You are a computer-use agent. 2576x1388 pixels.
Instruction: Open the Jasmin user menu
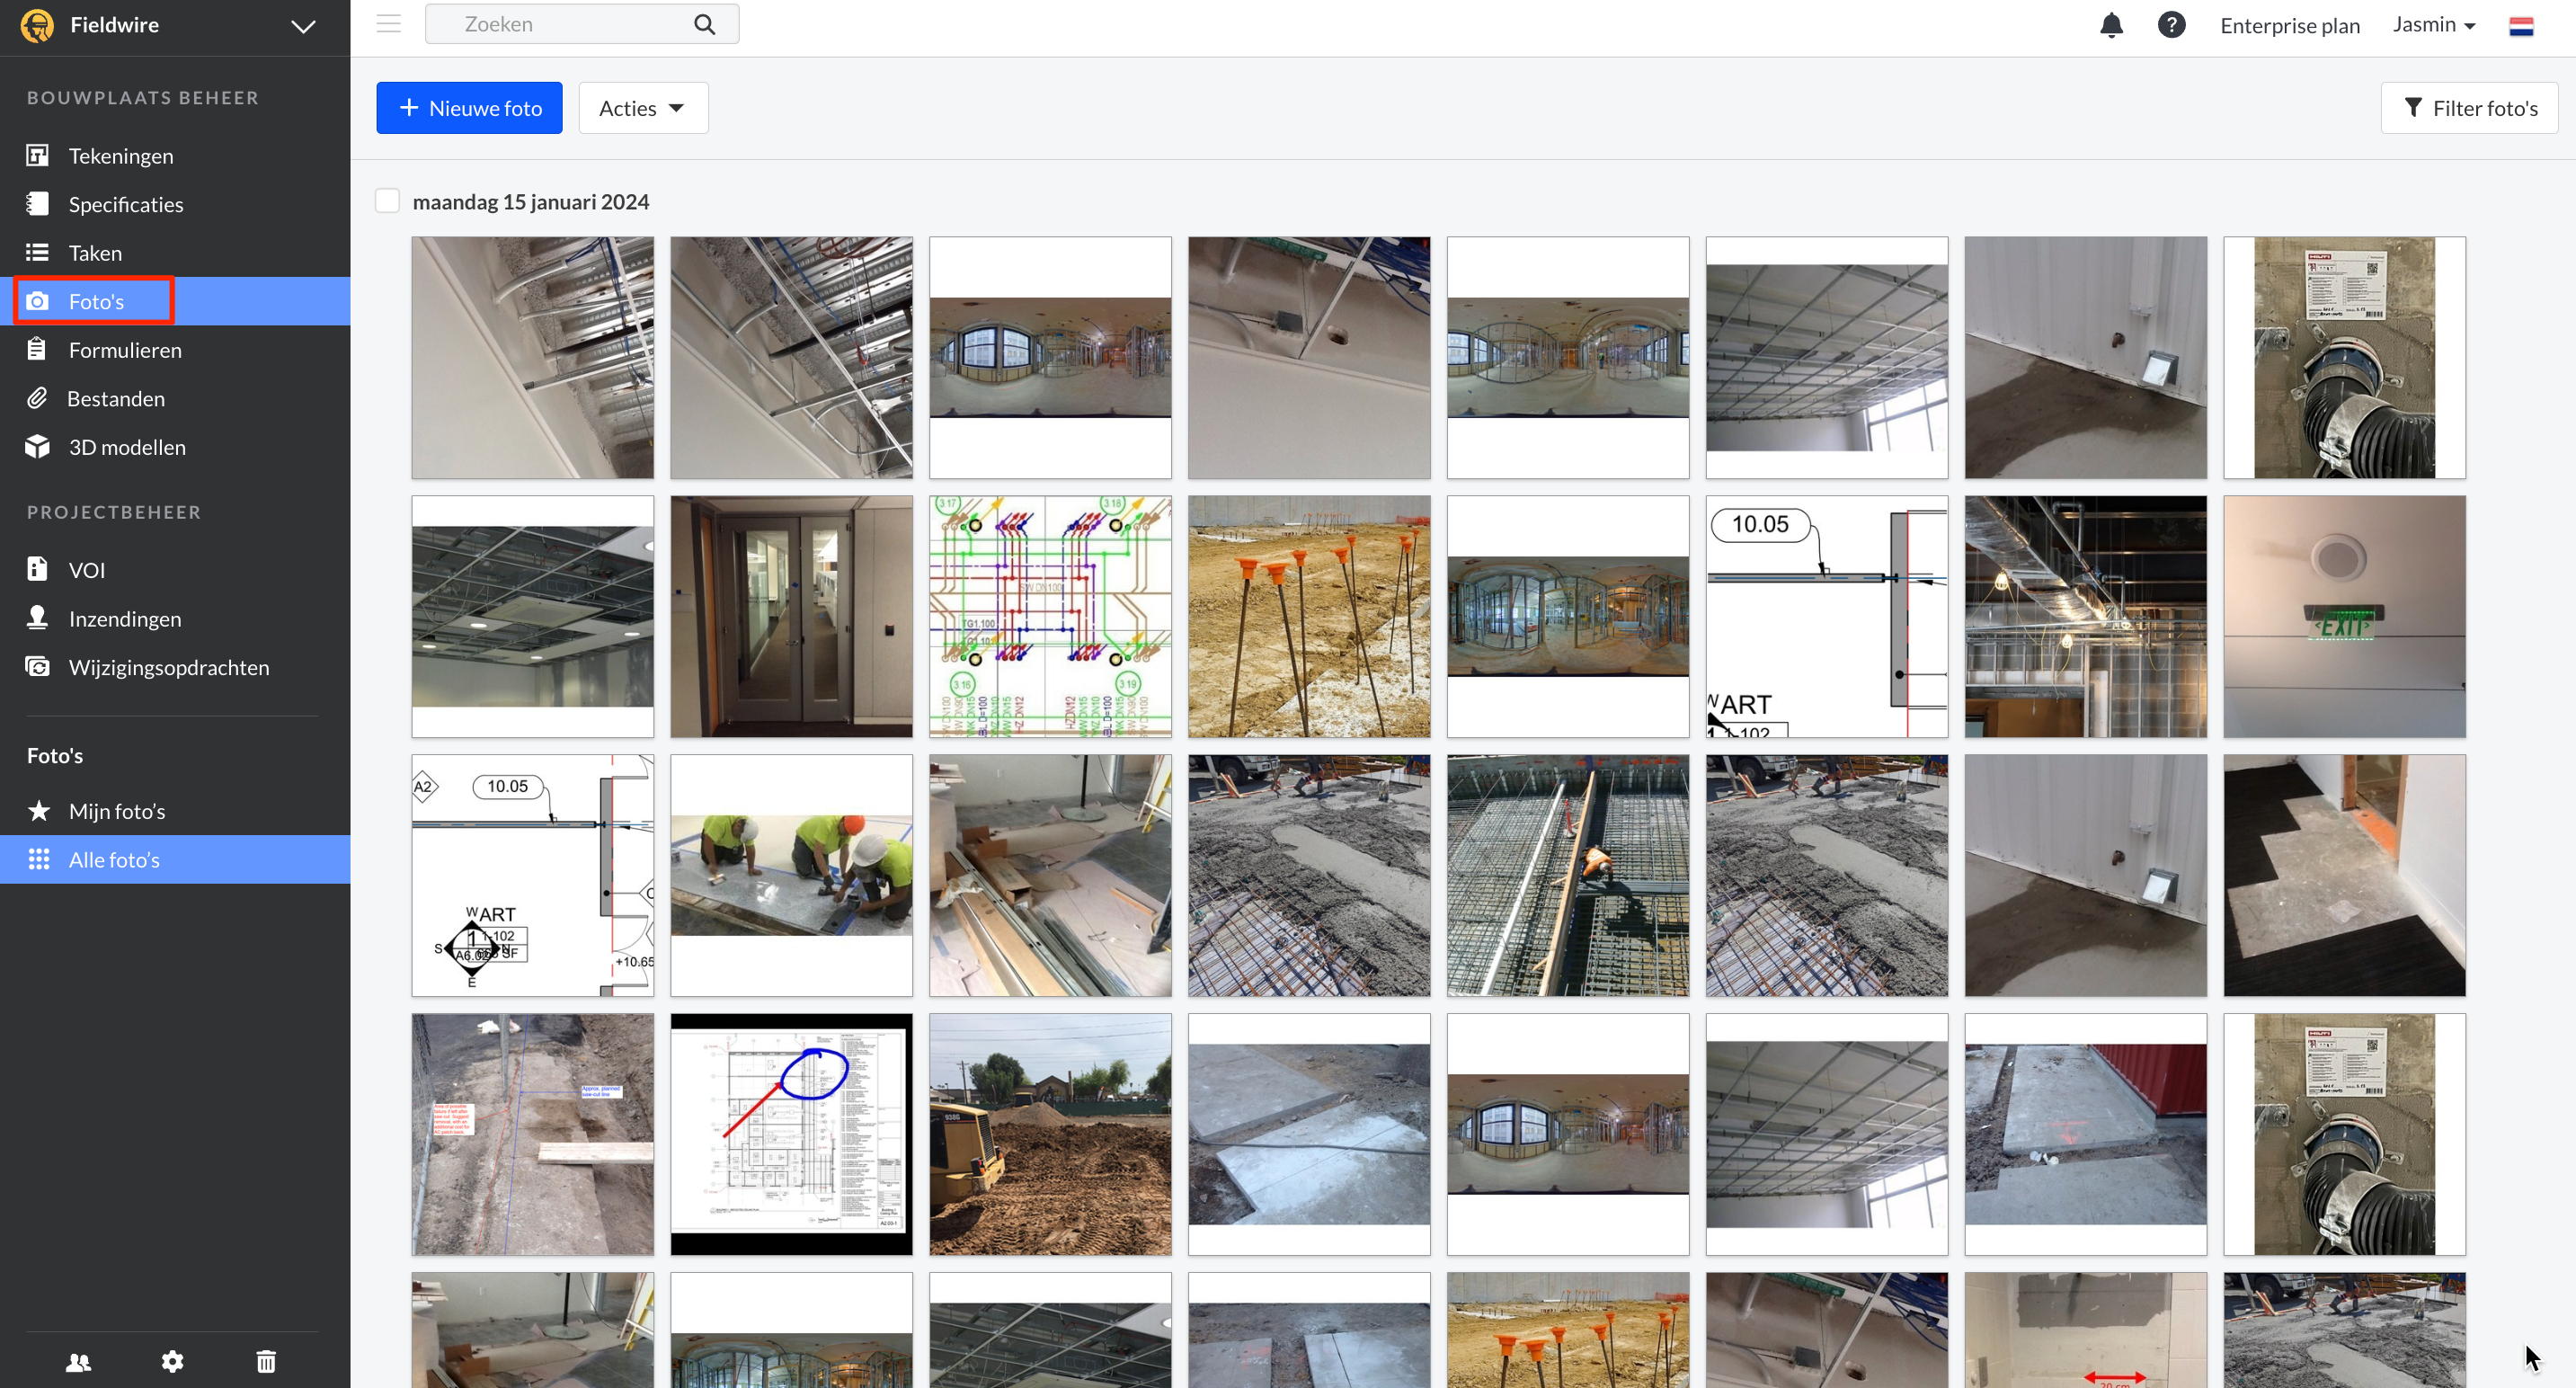tap(2433, 25)
